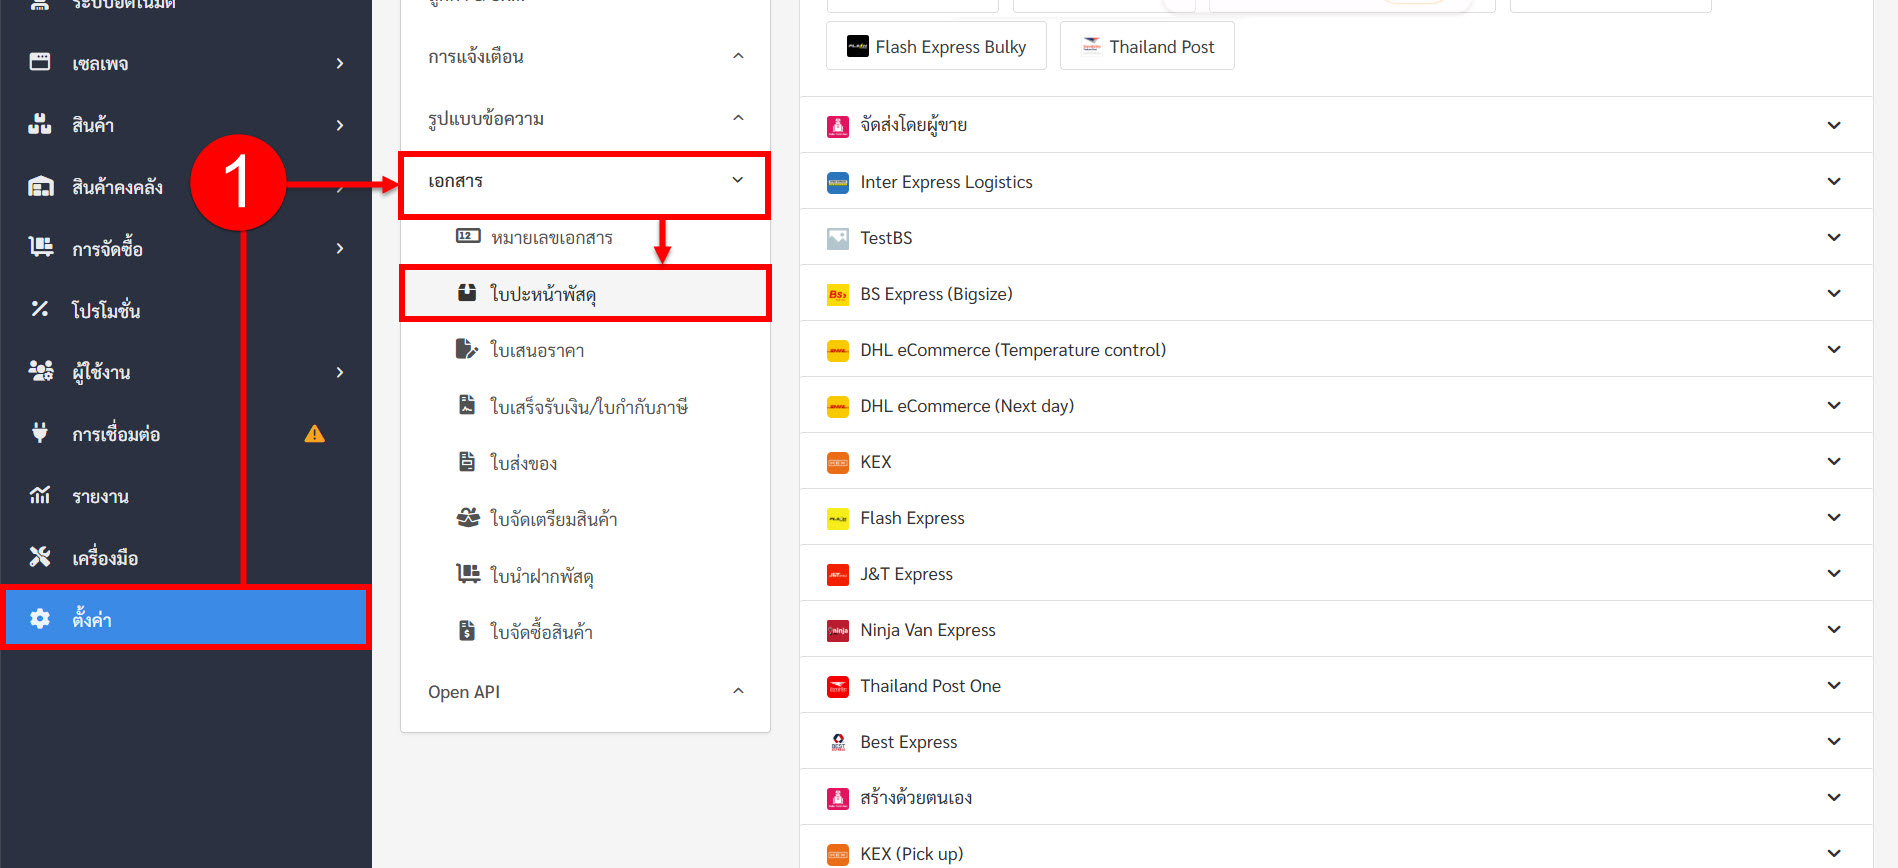Click the Best Express logo
The width and height of the screenshot is (1898, 868).
point(838,742)
